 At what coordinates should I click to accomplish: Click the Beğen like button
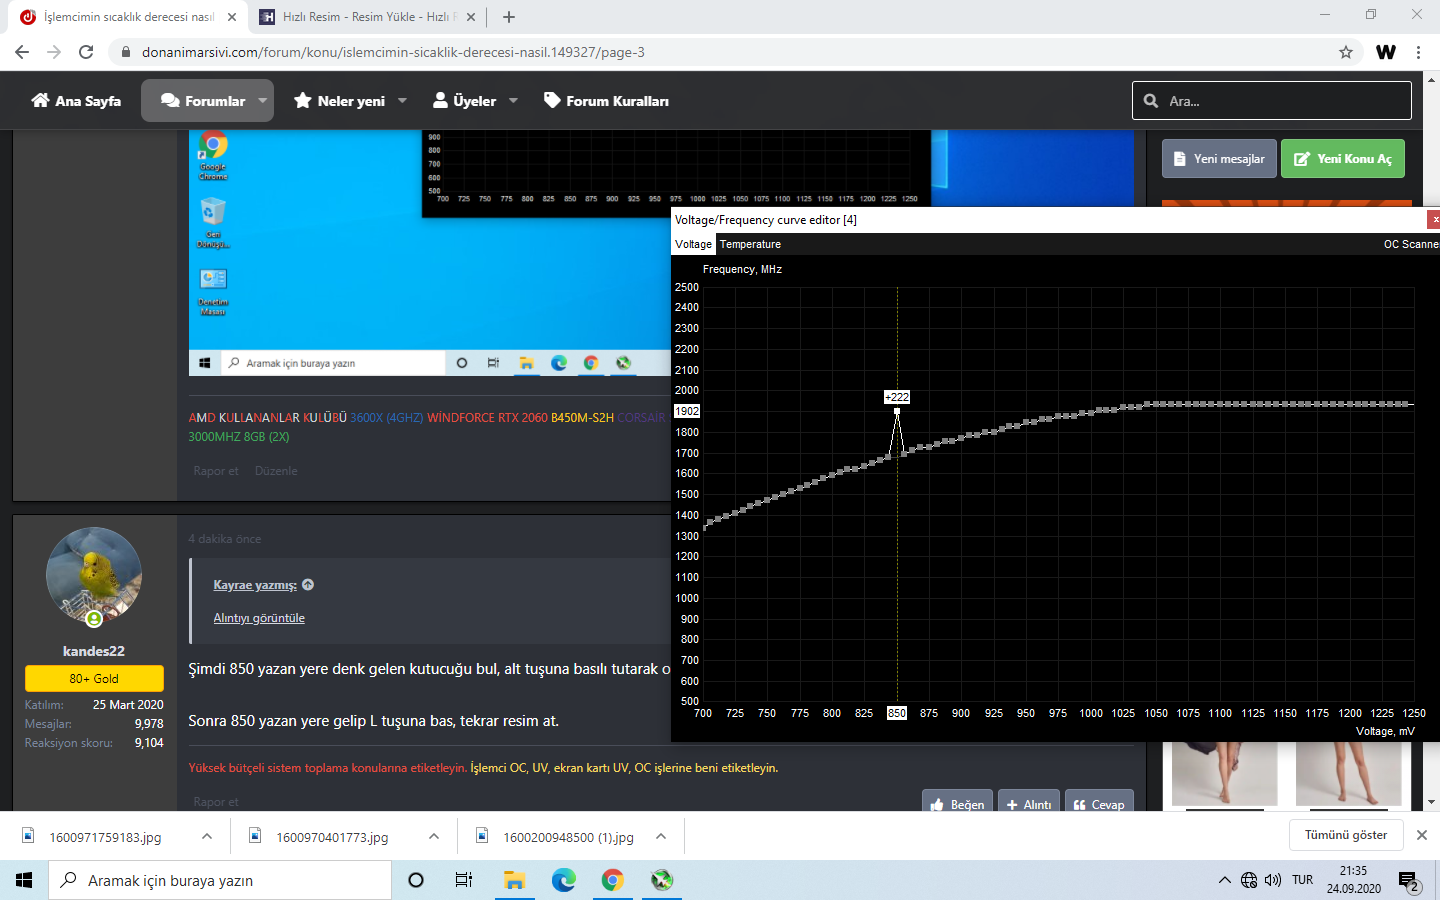point(957,804)
